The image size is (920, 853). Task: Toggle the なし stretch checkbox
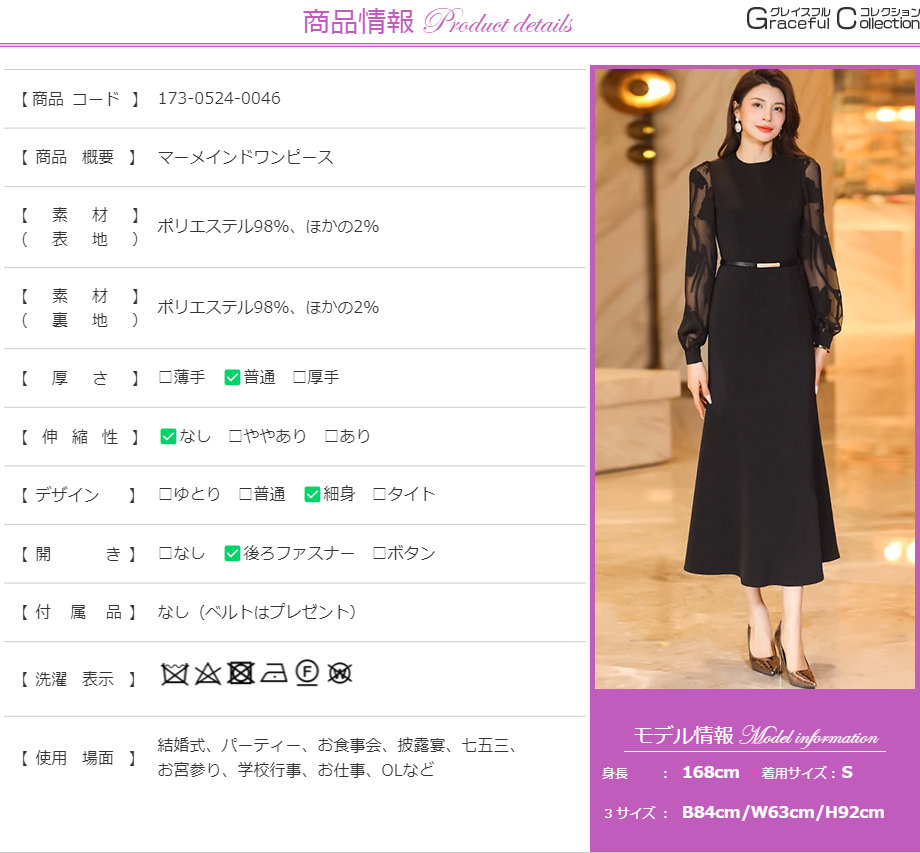pos(168,436)
